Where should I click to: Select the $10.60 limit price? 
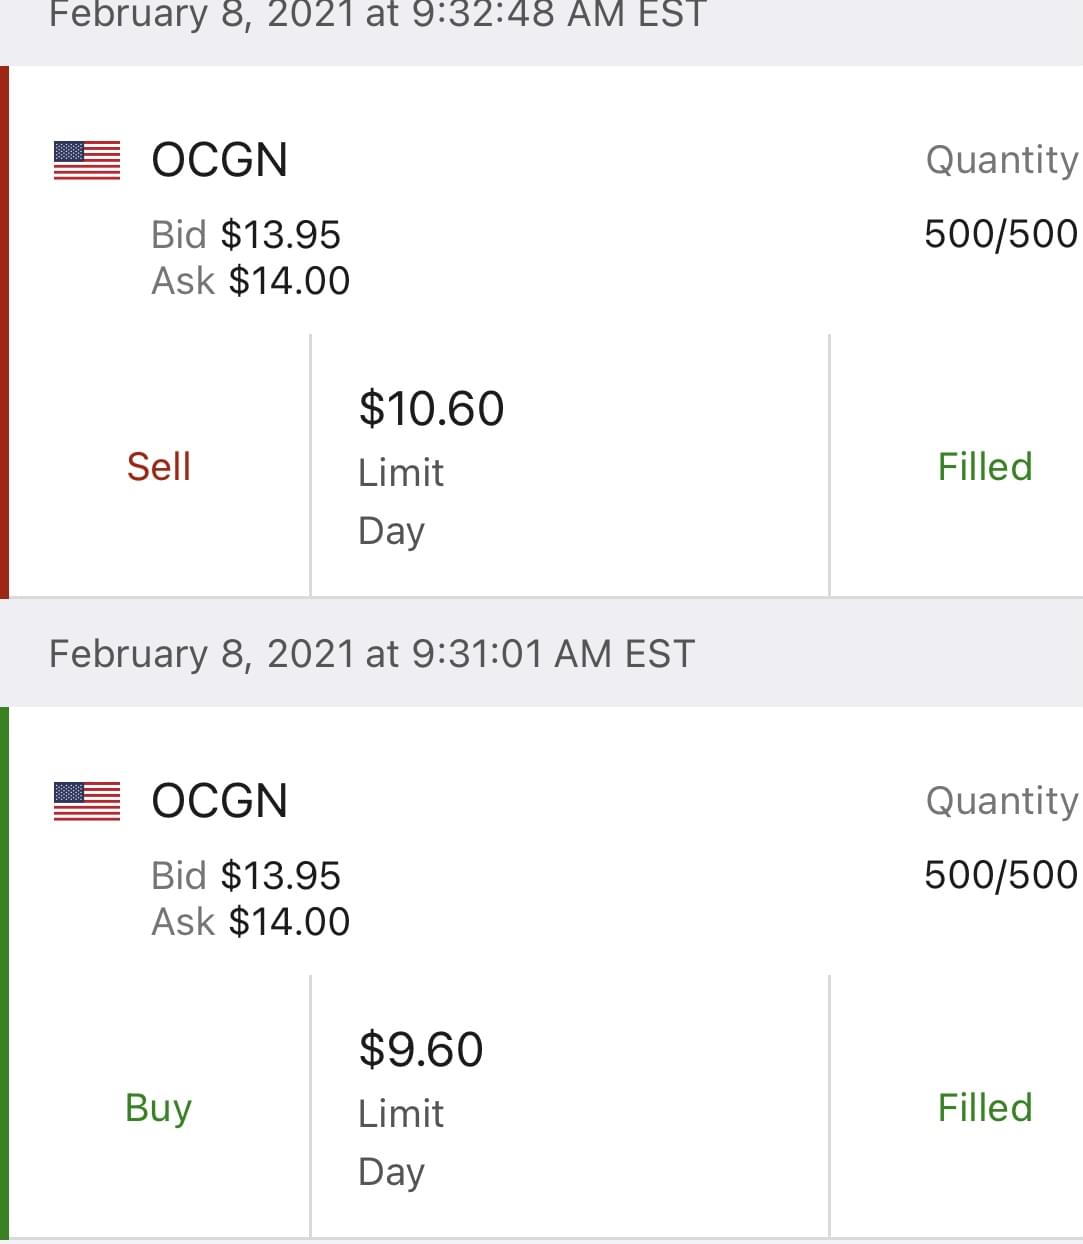(431, 409)
